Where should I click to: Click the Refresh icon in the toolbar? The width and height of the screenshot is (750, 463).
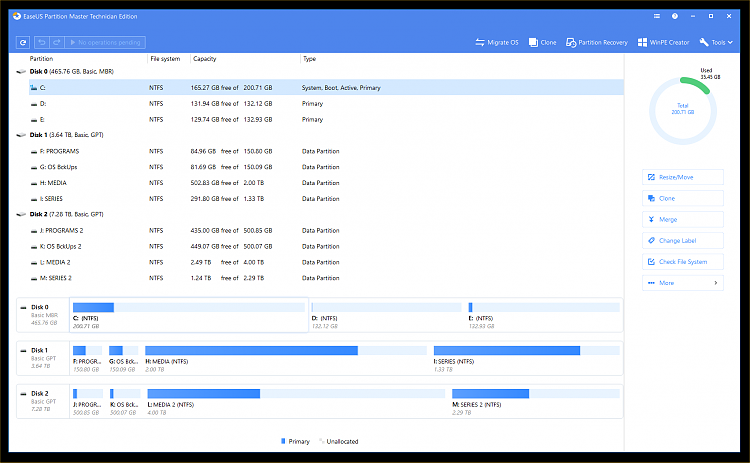click(23, 43)
